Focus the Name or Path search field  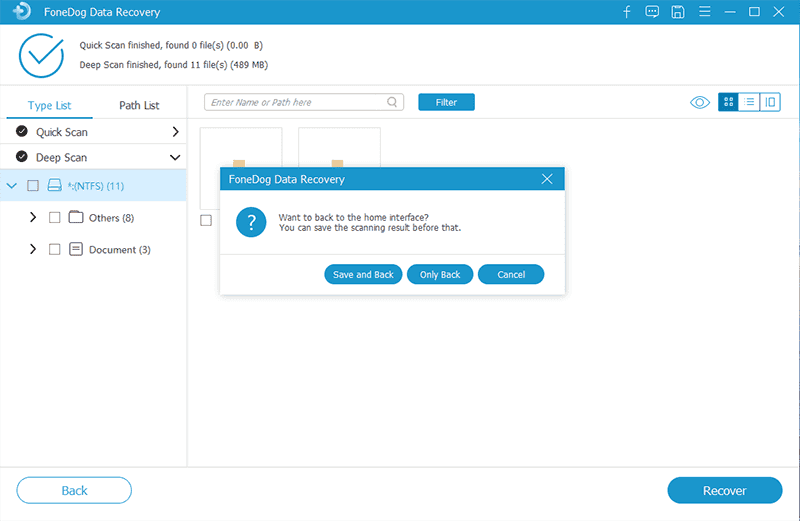tap(304, 102)
